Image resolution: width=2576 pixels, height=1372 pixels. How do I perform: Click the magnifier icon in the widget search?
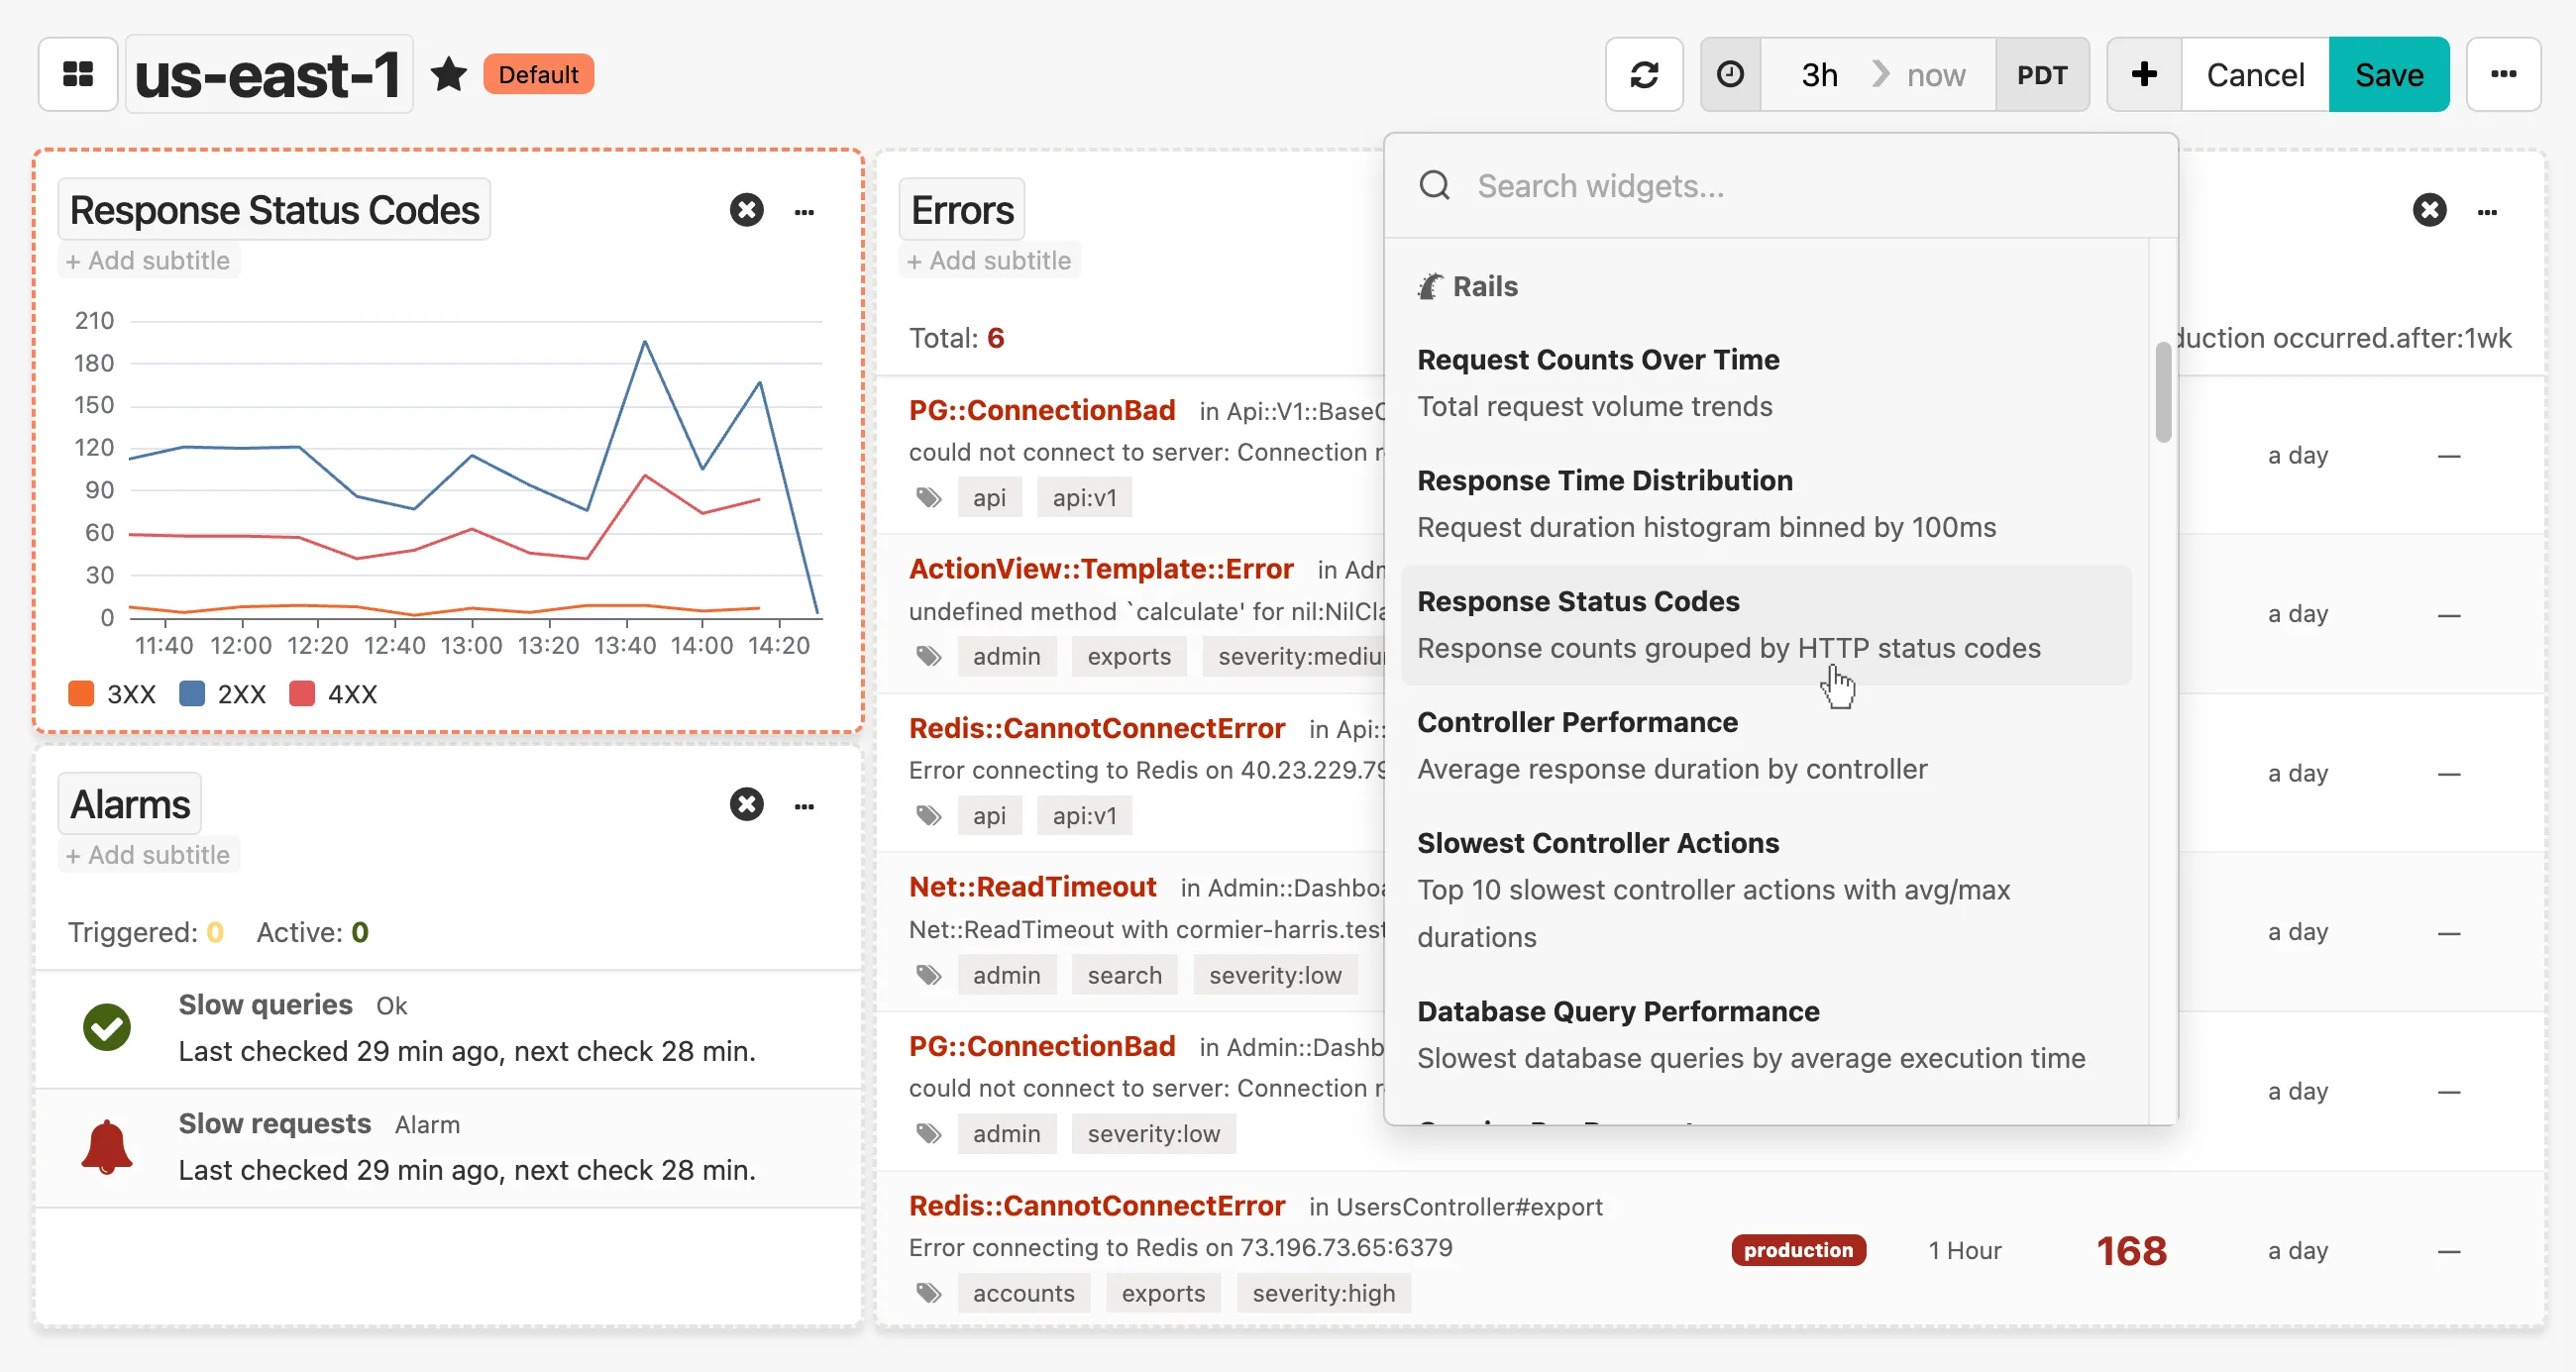coord(1435,185)
